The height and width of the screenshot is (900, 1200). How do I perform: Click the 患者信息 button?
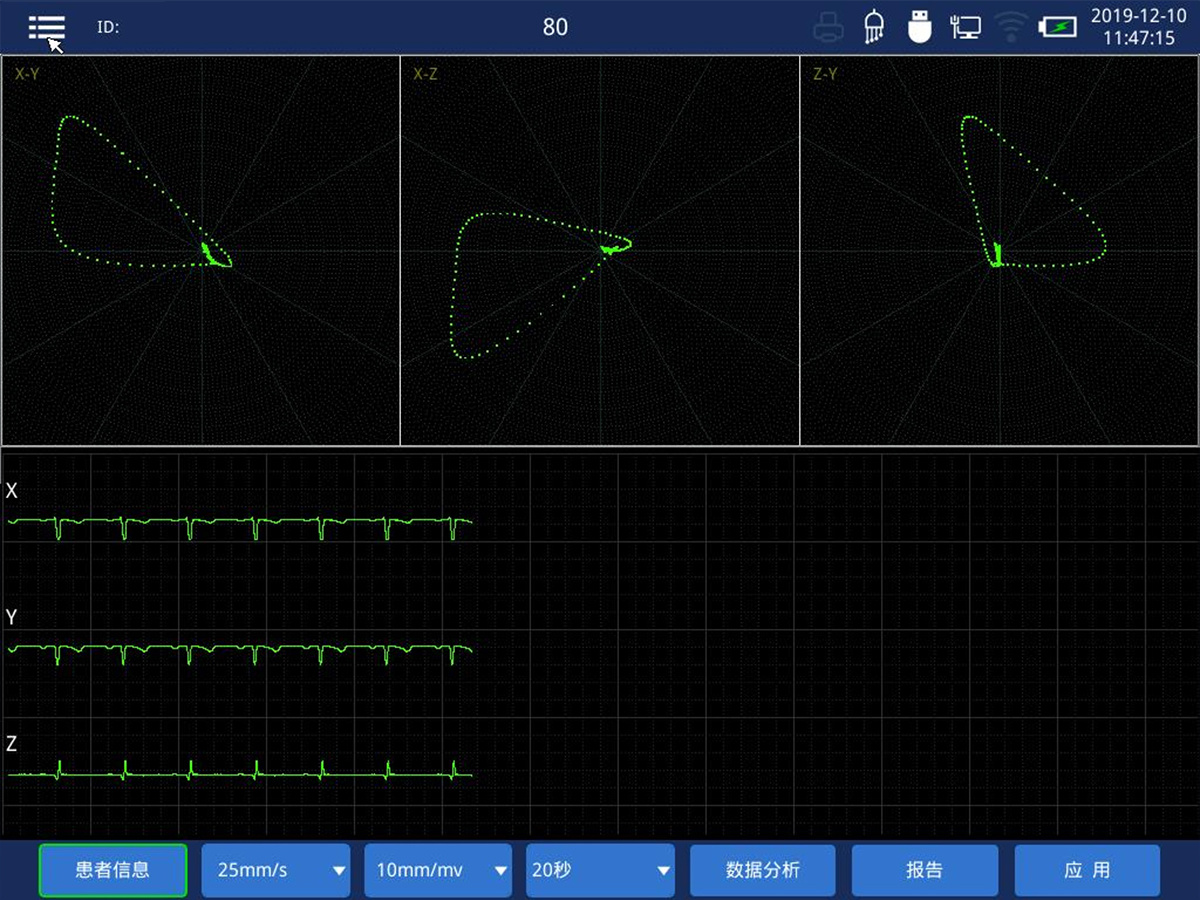[x=113, y=870]
